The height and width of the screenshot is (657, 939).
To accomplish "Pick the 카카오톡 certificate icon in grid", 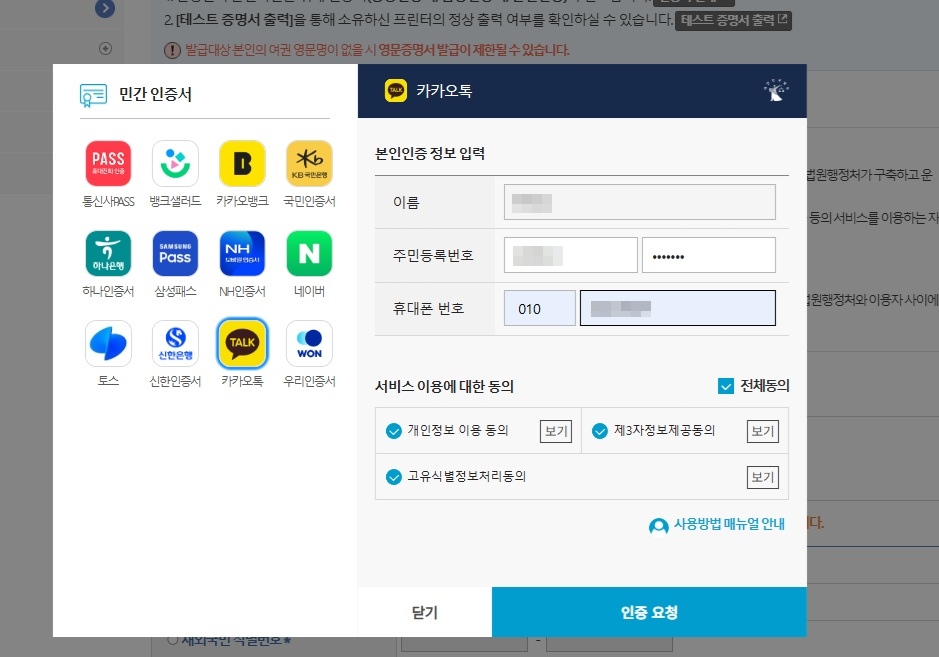I will [x=243, y=343].
